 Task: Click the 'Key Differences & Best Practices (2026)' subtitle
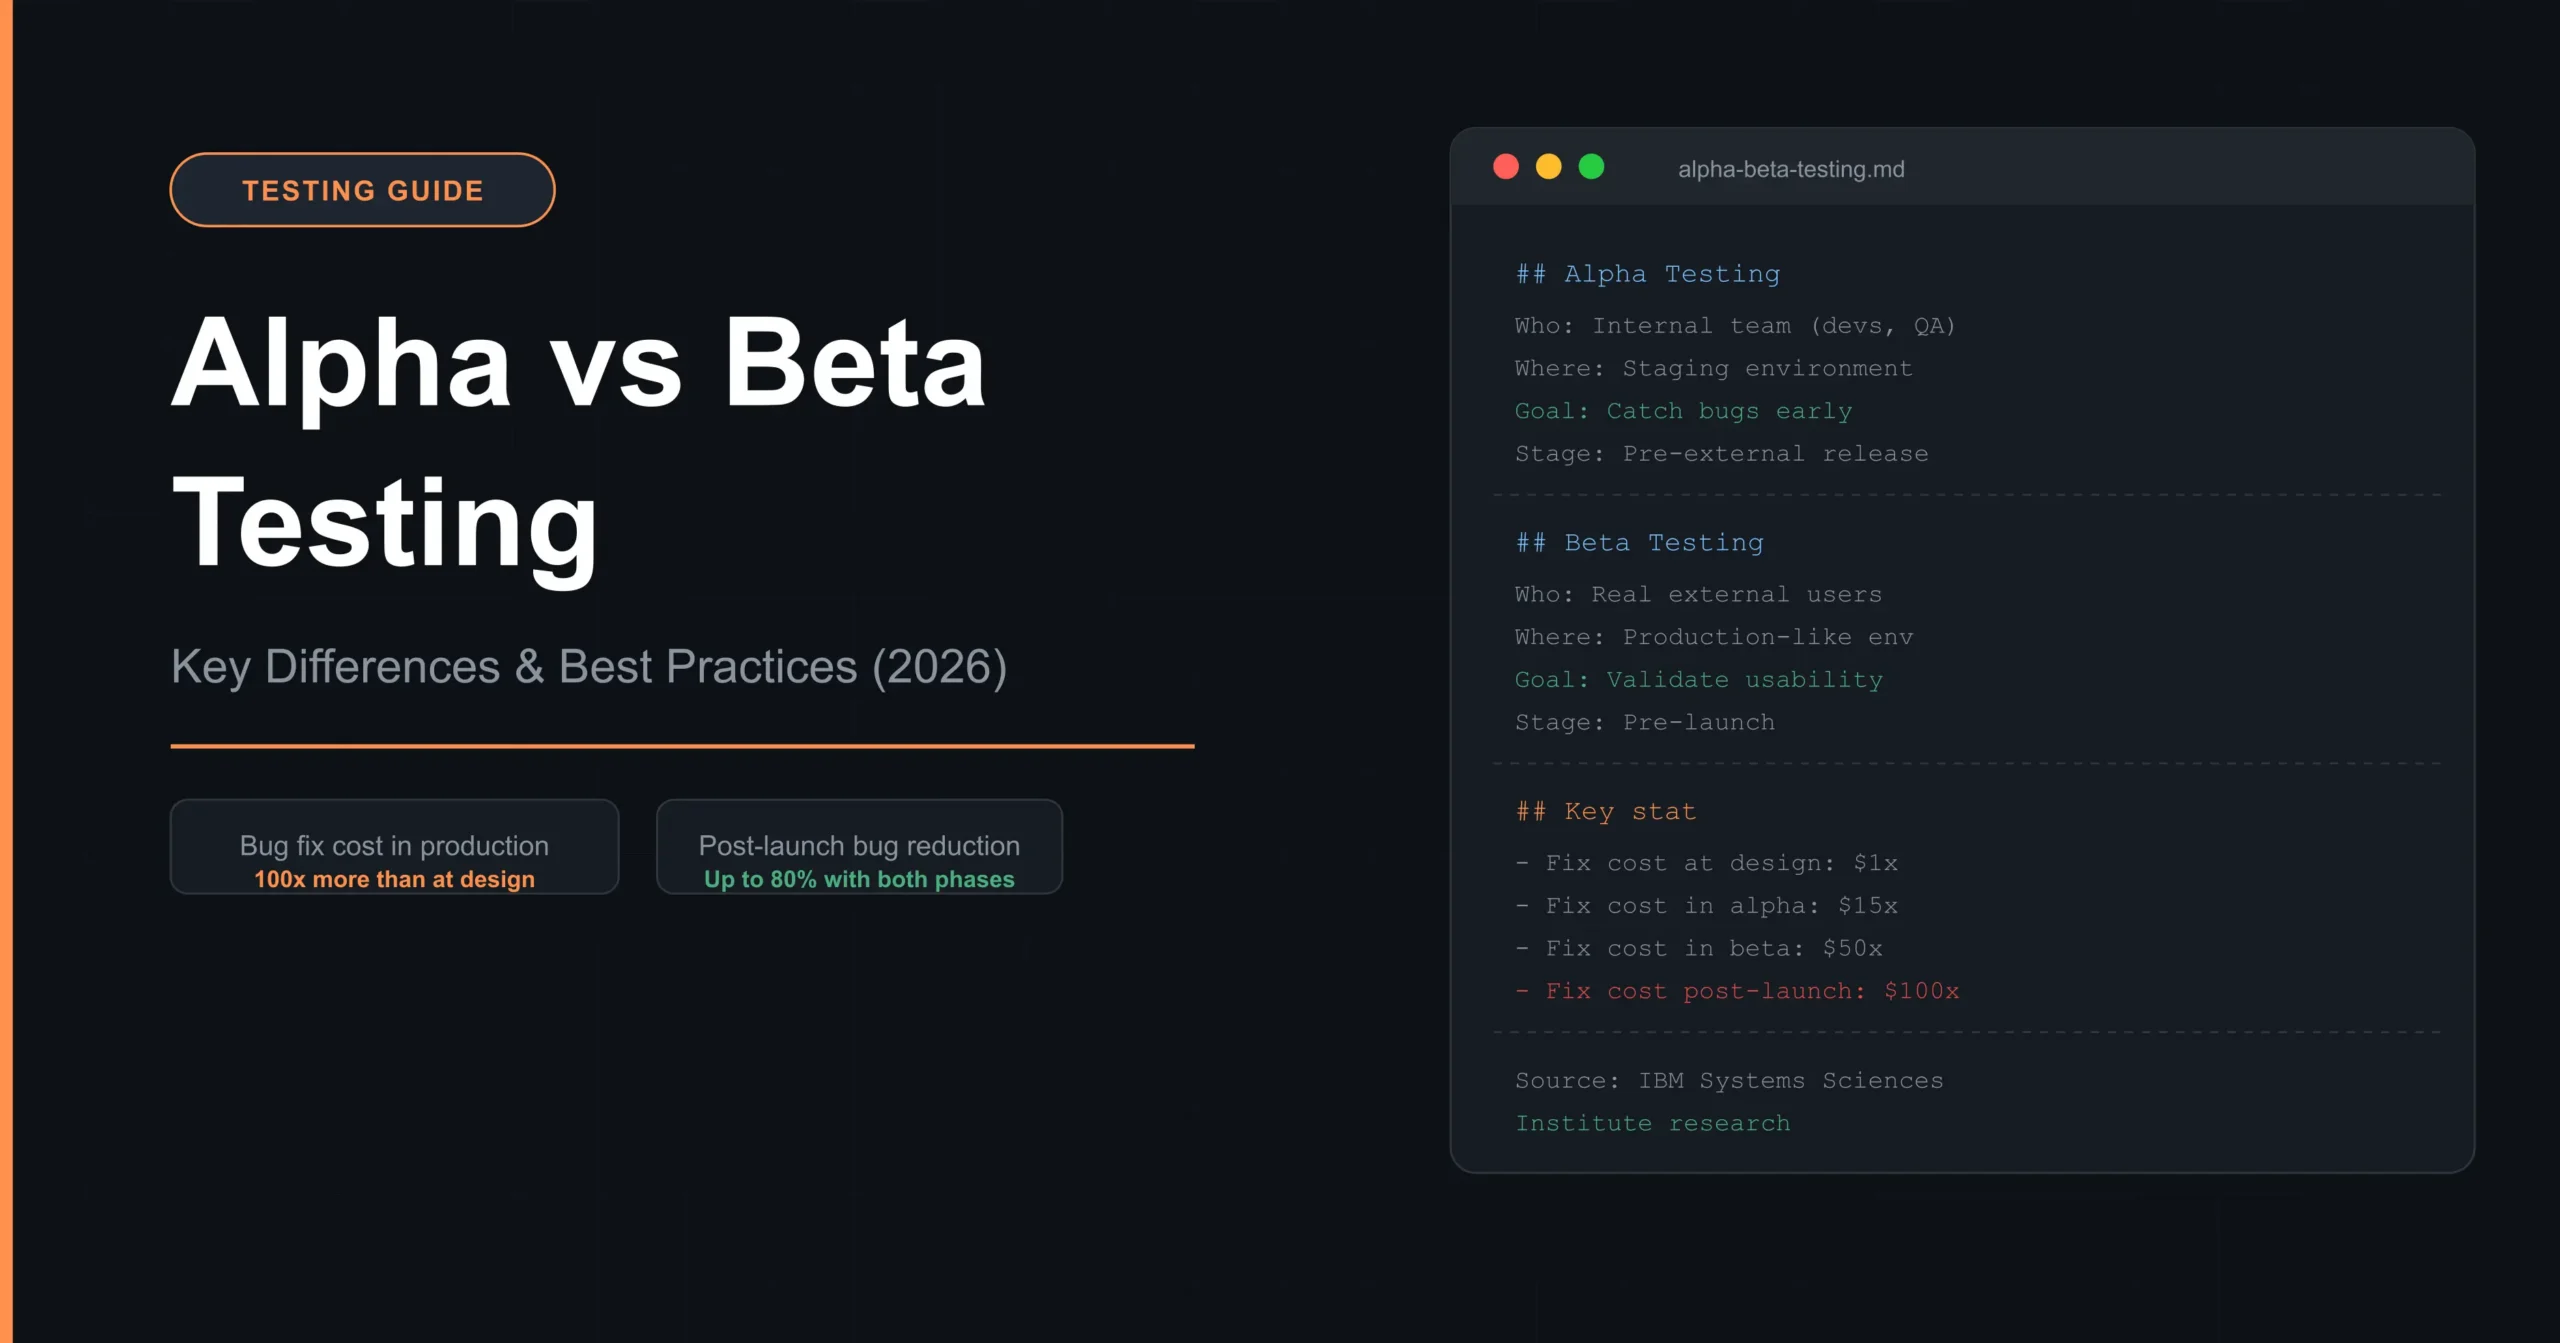[589, 667]
